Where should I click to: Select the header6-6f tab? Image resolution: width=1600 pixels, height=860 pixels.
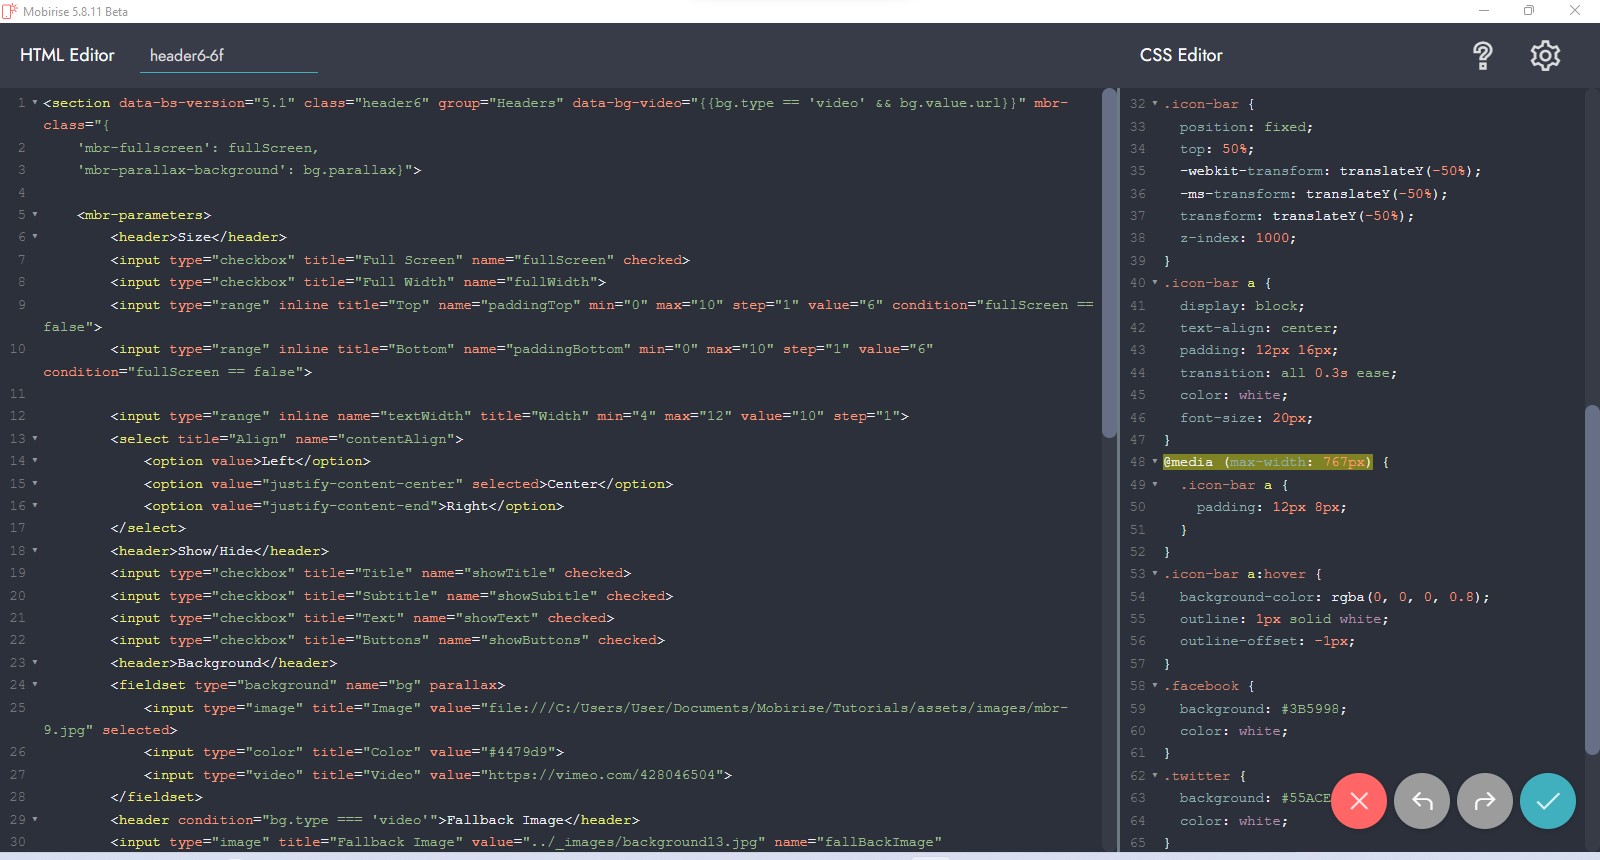pyautogui.click(x=187, y=56)
